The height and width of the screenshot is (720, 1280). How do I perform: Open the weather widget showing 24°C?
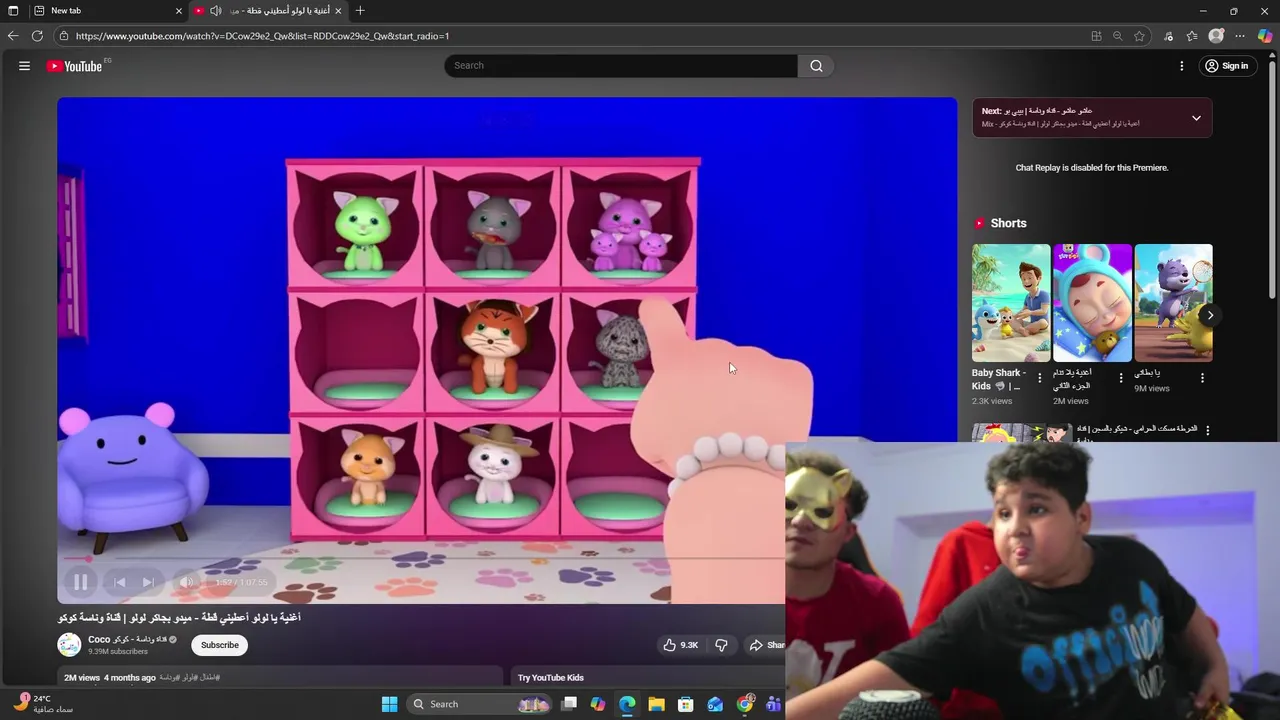tap(42, 704)
